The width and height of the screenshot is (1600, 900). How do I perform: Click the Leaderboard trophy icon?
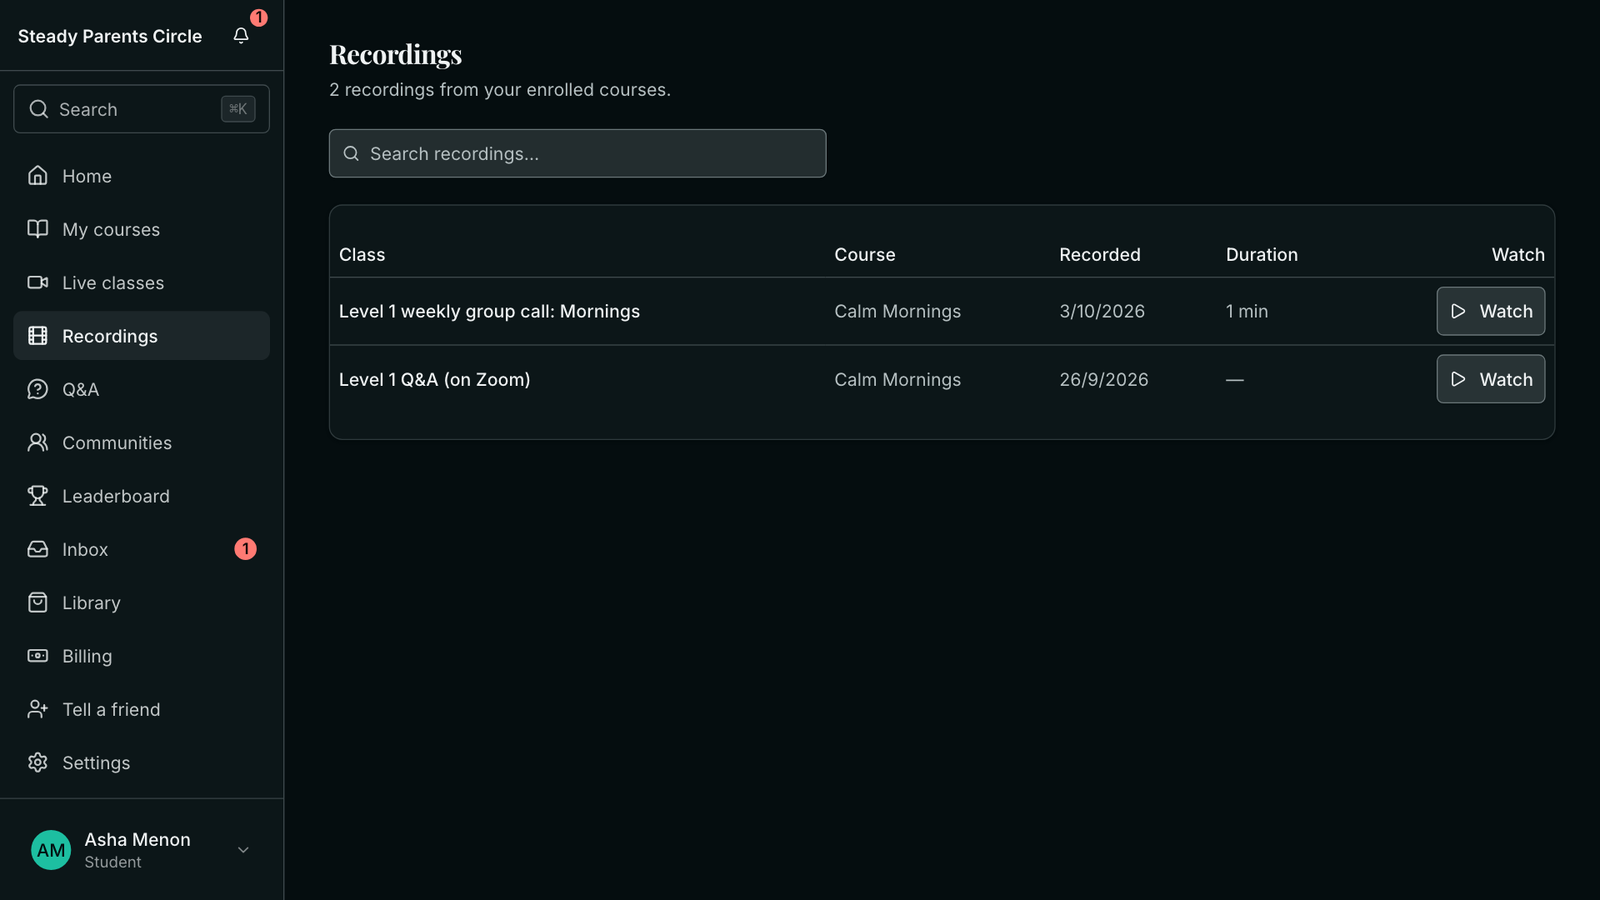point(38,496)
